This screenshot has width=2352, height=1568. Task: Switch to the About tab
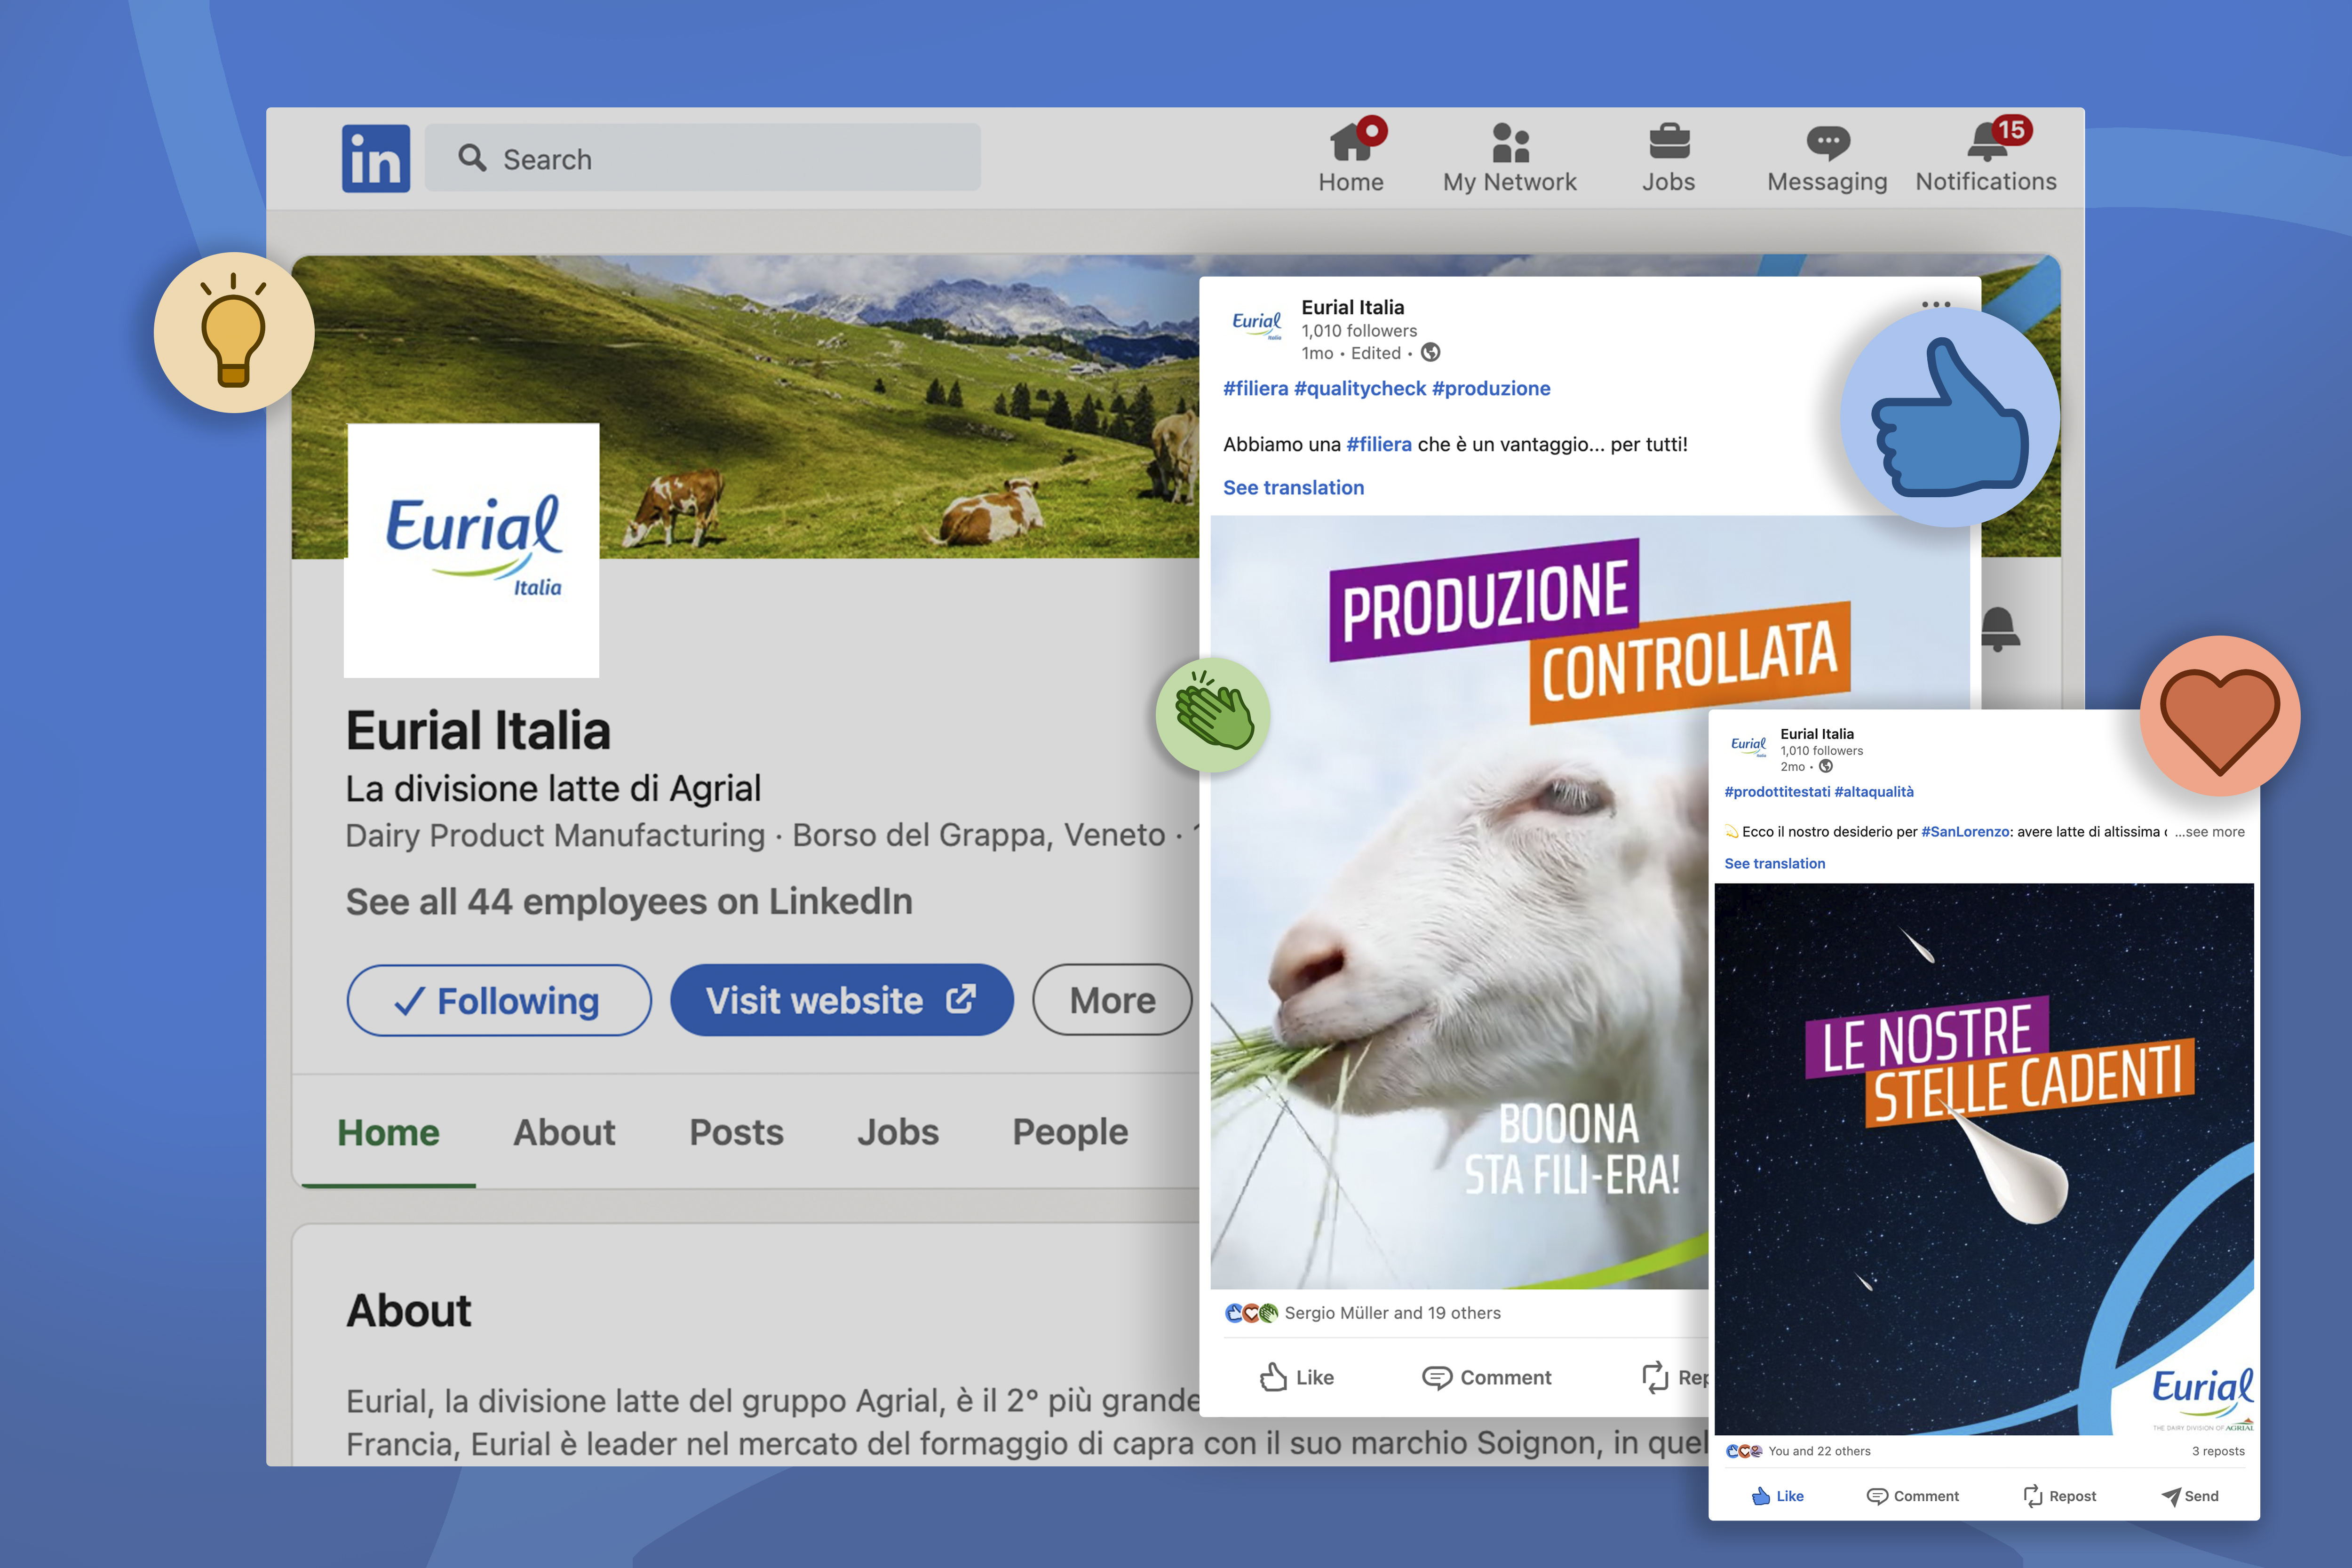(564, 1132)
